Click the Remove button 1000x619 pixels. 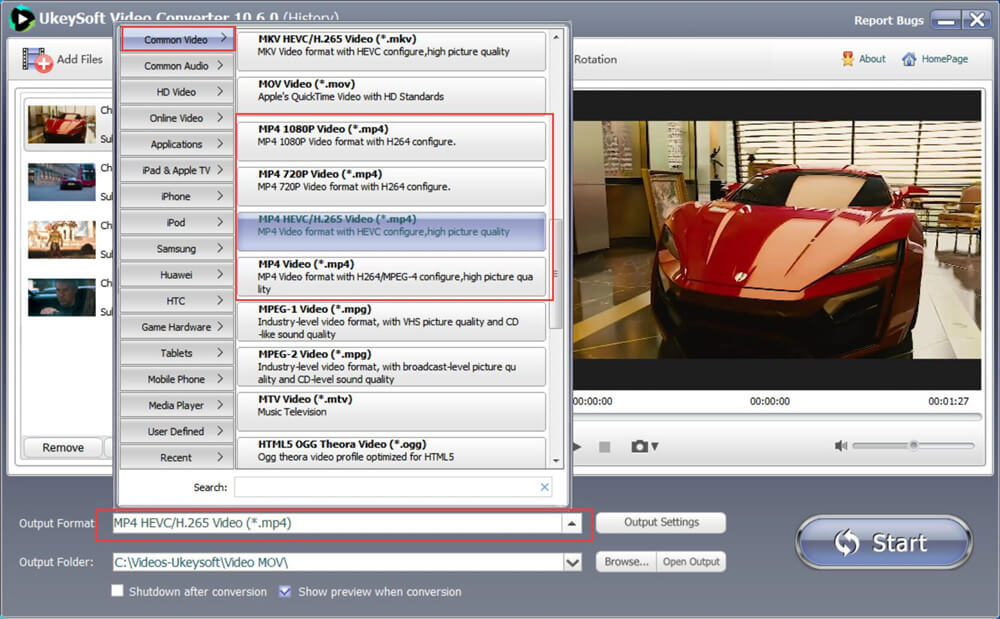tap(62, 448)
